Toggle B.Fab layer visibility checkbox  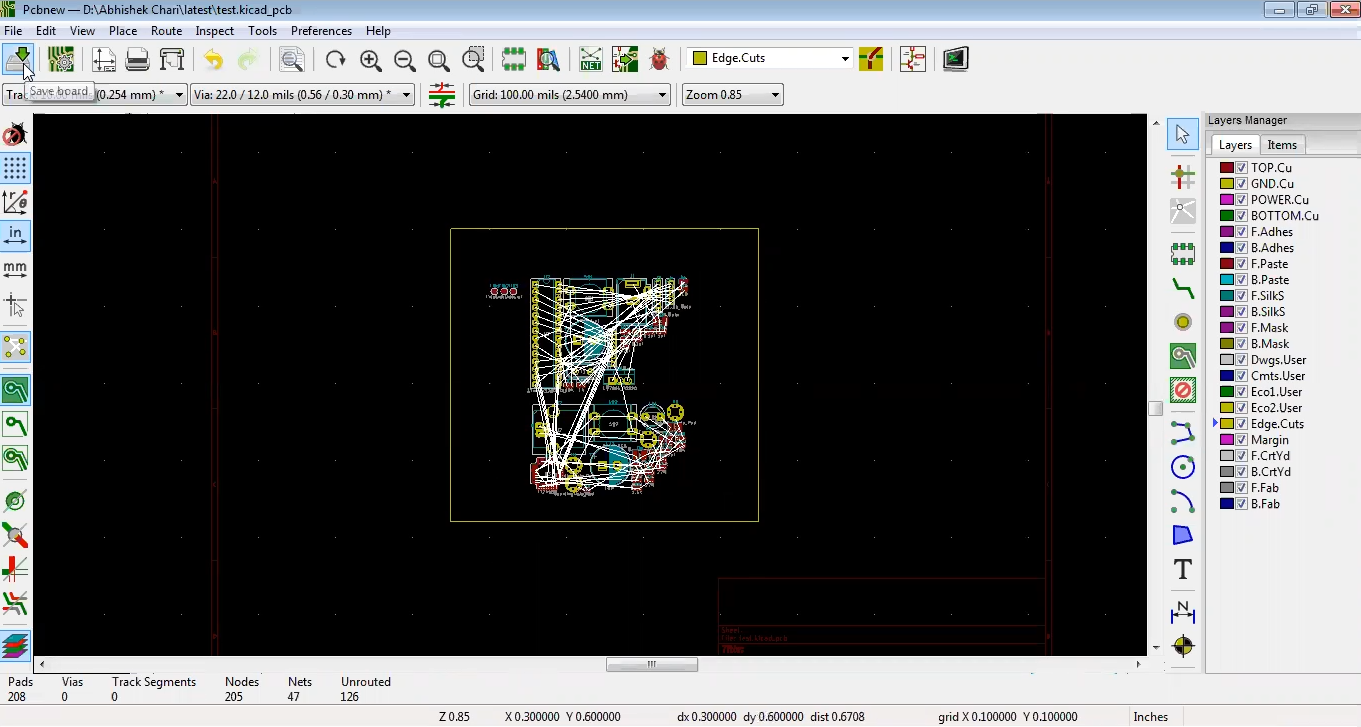(x=1242, y=504)
